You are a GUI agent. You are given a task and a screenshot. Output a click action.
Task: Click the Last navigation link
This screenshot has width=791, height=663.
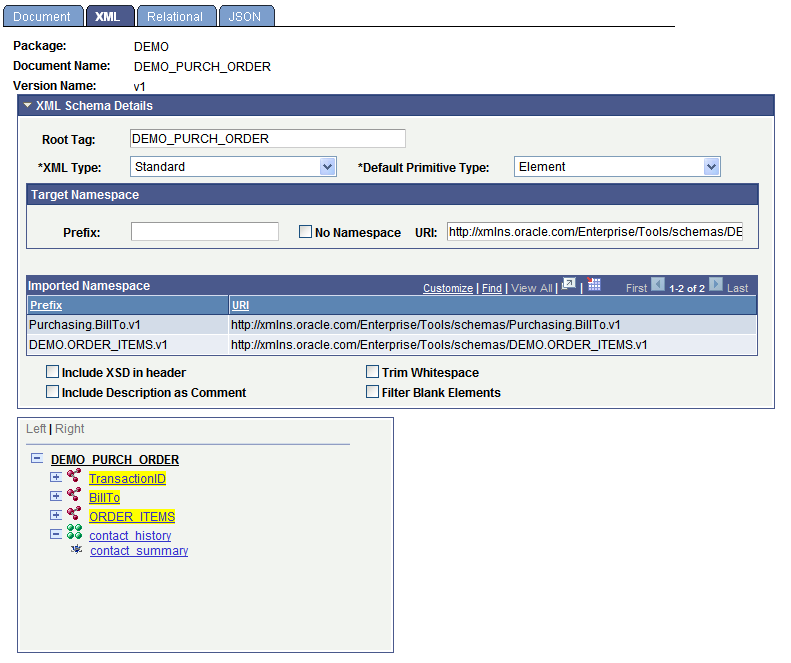coord(737,288)
